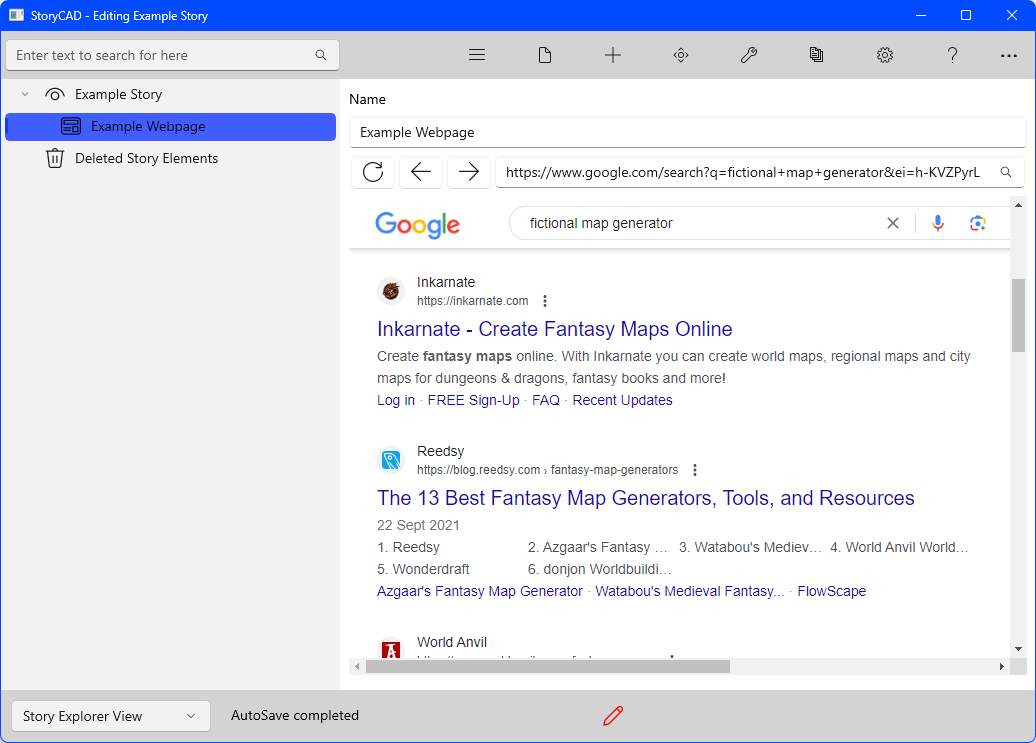Open the hamburger menu in the toolbar

(477, 55)
